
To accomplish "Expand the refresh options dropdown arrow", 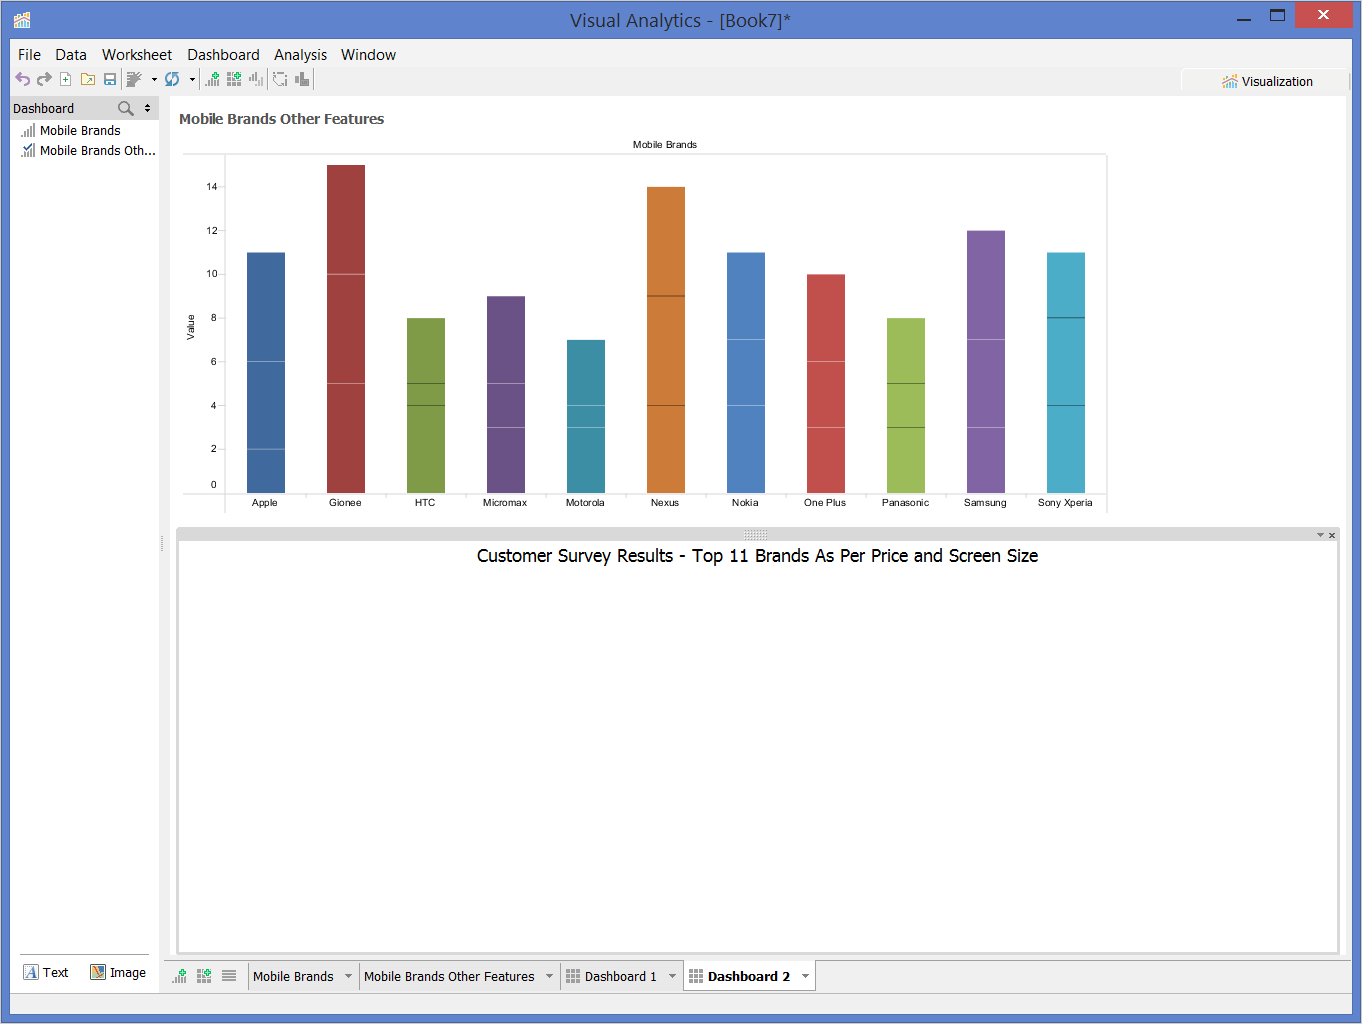I will click(x=192, y=80).
